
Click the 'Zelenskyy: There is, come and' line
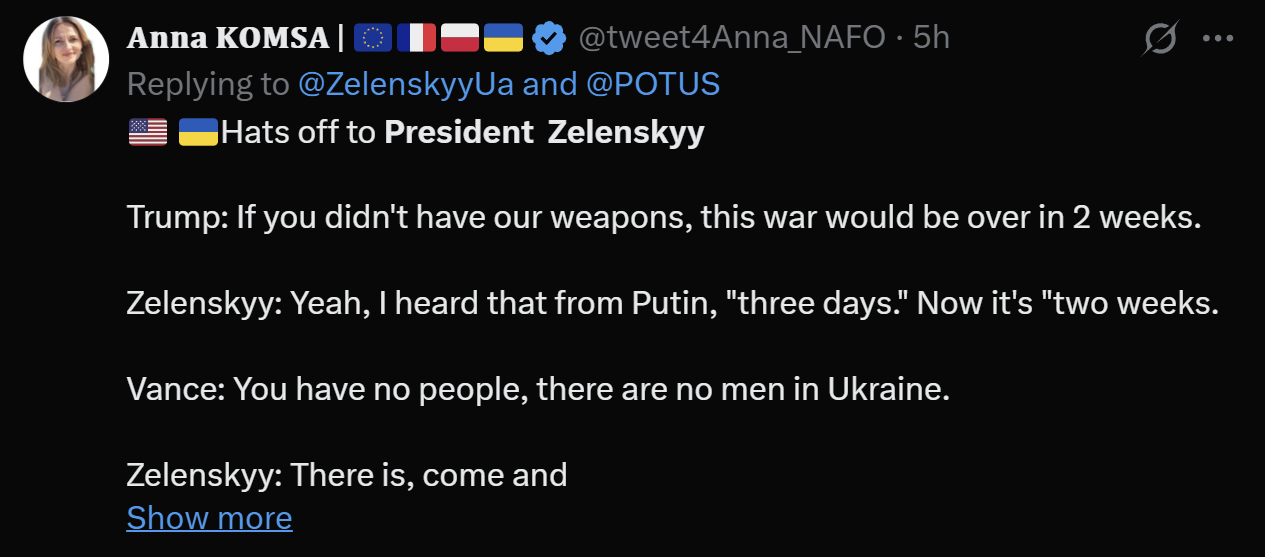pos(346,474)
